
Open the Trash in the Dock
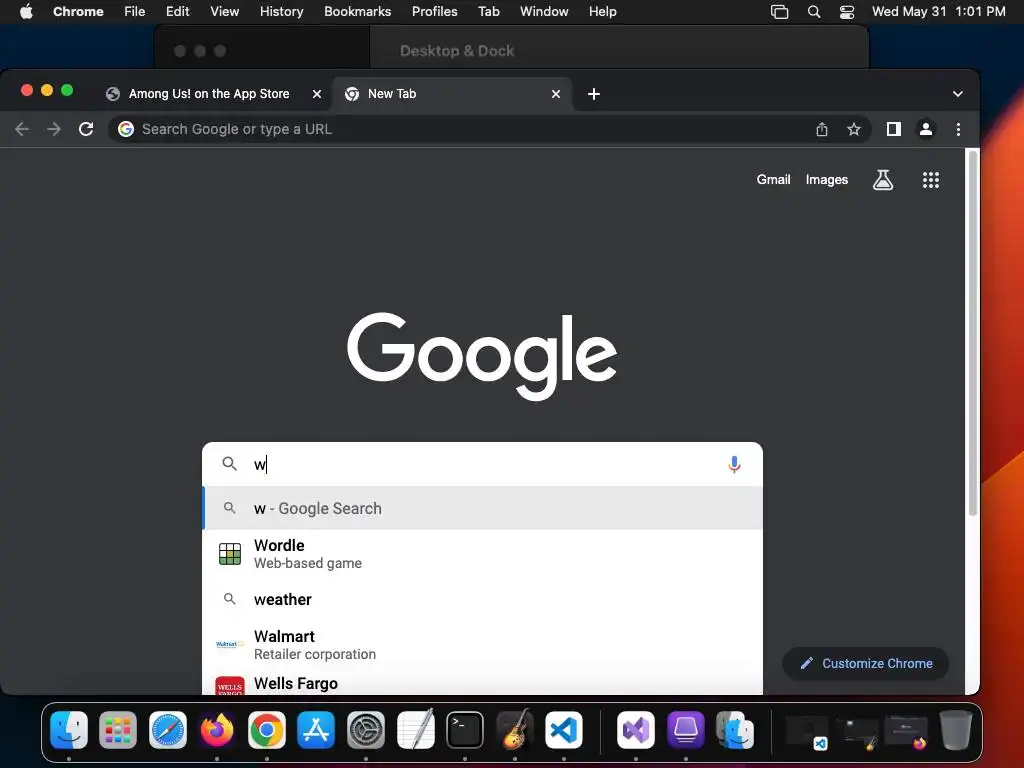[955, 729]
